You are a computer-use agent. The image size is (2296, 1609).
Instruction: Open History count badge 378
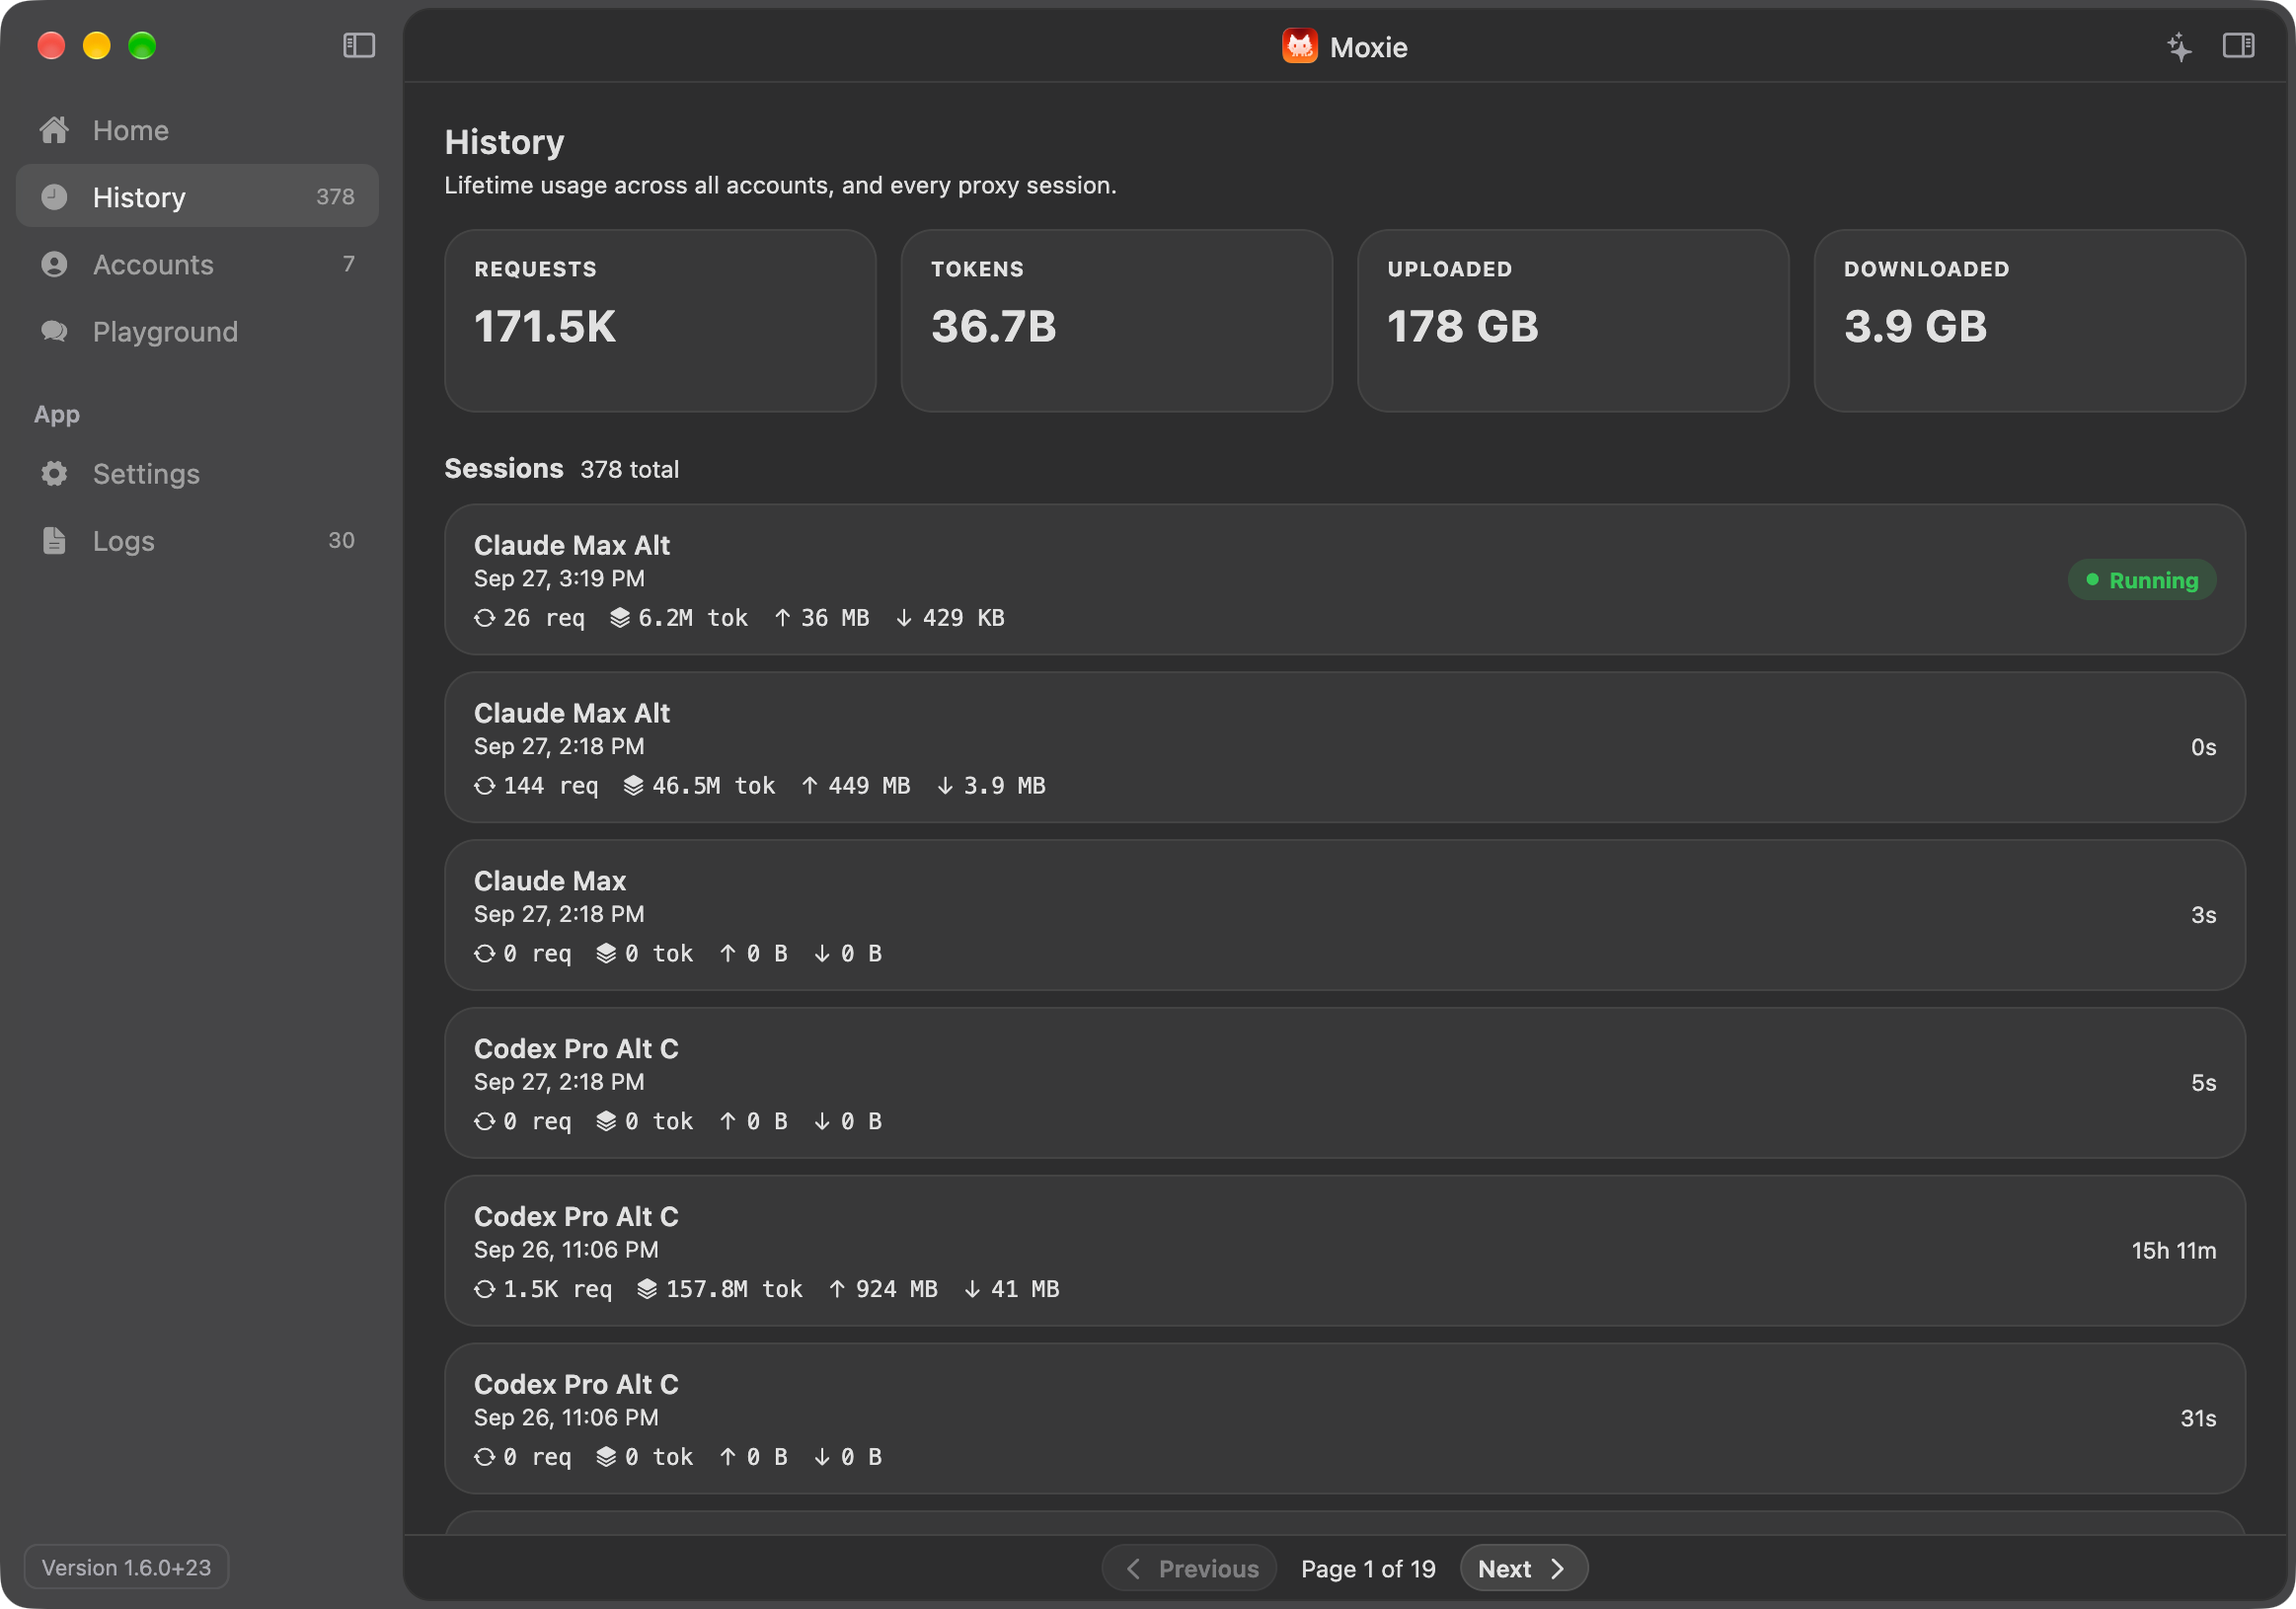[335, 197]
